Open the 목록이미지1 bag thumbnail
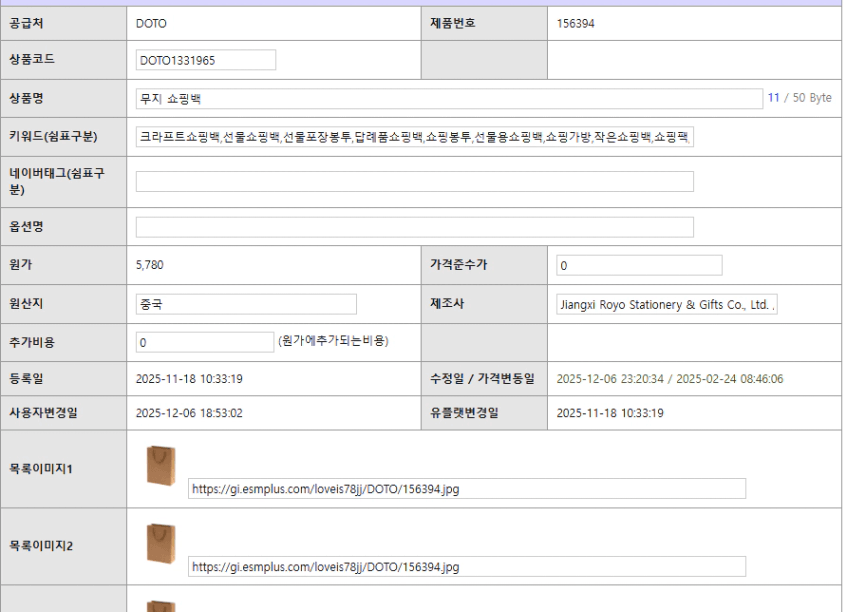The image size is (847, 612). (161, 466)
